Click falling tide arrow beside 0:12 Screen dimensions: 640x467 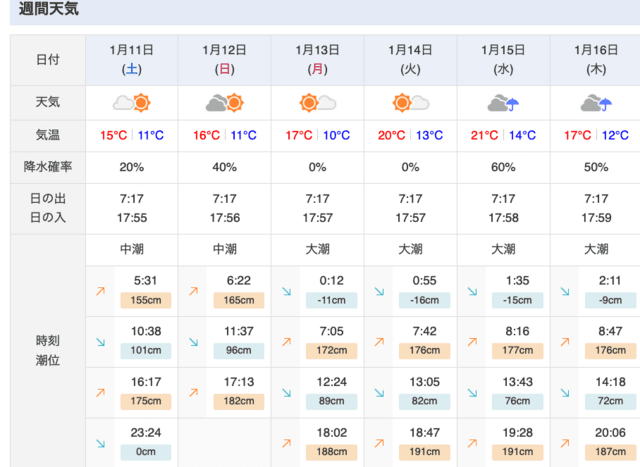(286, 291)
